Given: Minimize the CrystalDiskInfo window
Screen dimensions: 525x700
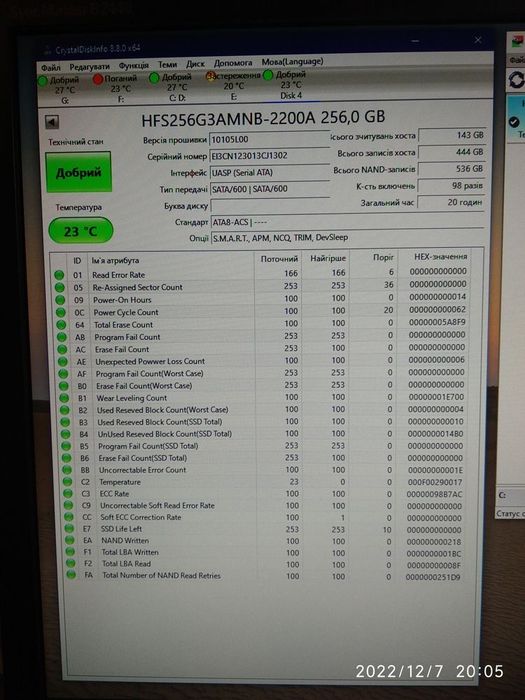Looking at the screenshot, I should (415, 41).
